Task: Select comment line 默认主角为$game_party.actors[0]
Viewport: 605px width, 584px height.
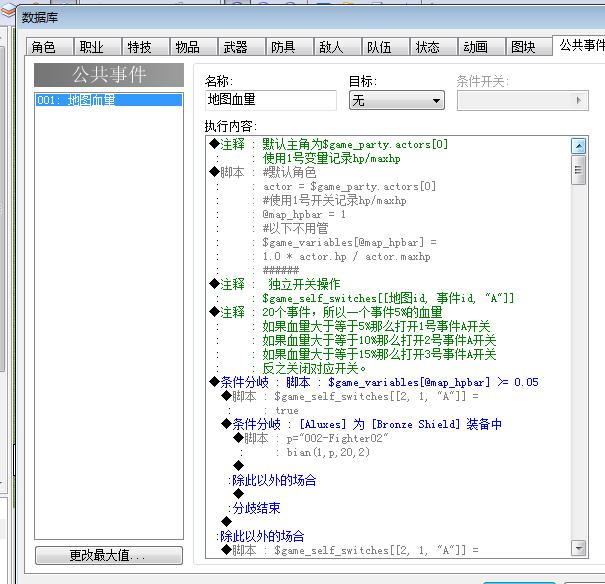Action: (x=355, y=145)
